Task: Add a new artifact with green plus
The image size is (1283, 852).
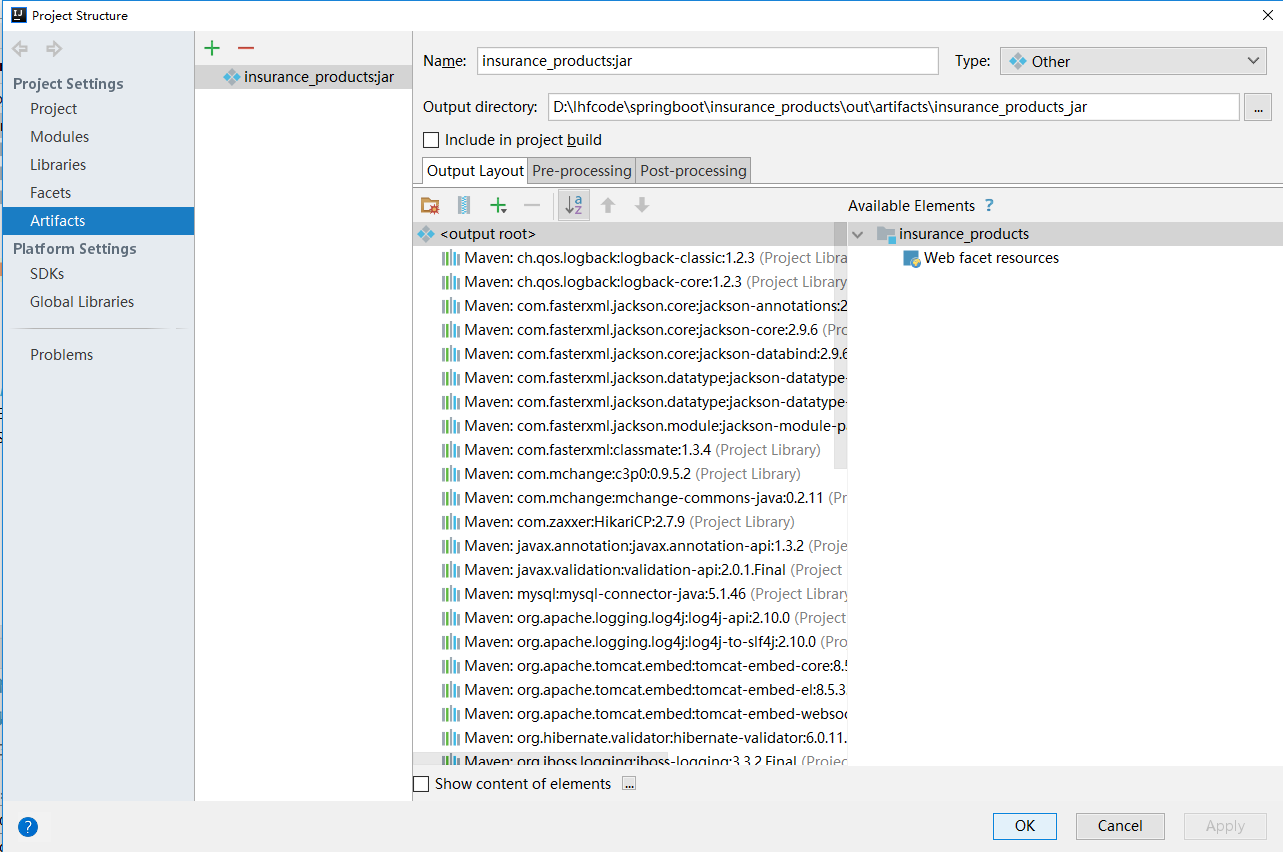Action: click(x=211, y=48)
